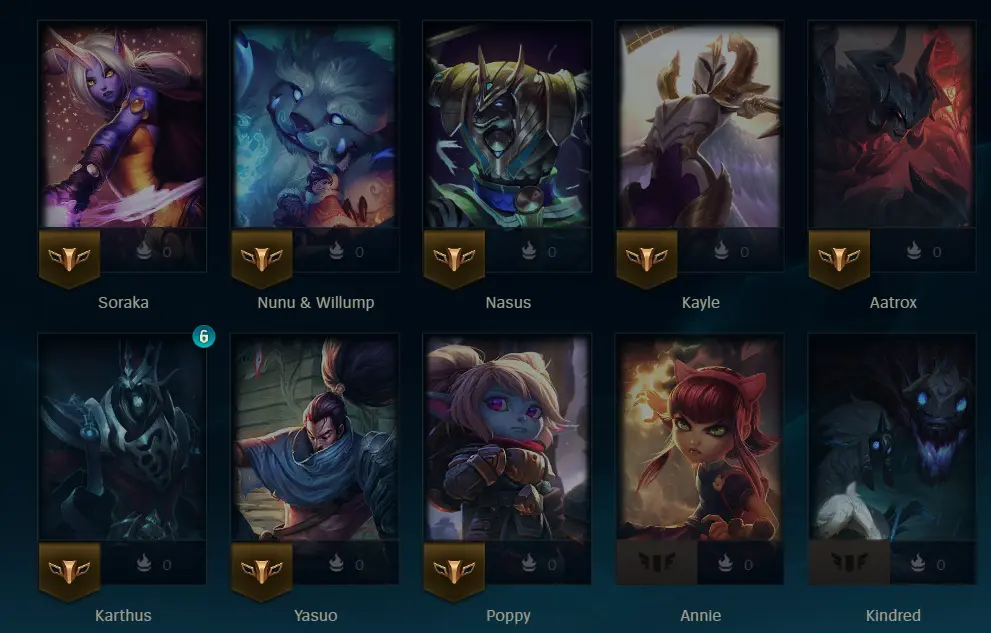
Task: Select the Kayle champion portrait
Action: pos(700,124)
